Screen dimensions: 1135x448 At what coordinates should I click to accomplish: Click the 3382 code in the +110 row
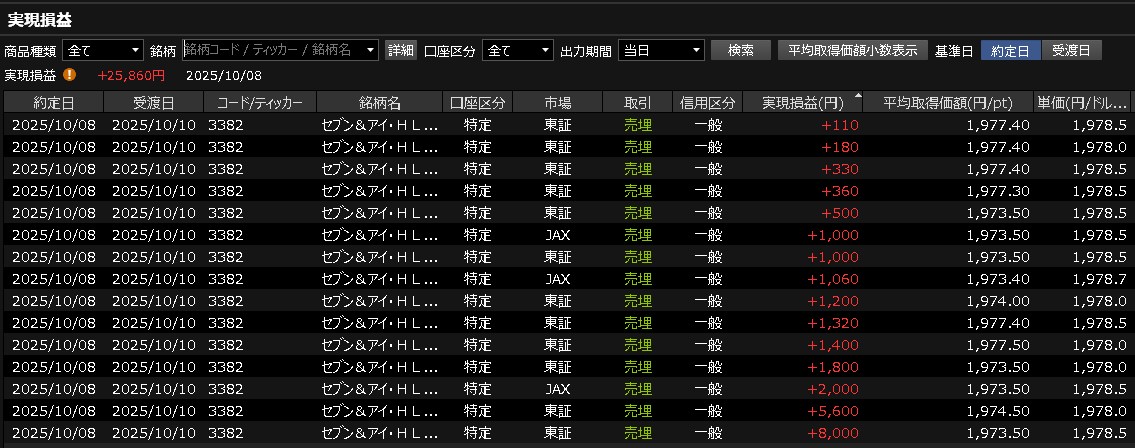tap(225, 124)
